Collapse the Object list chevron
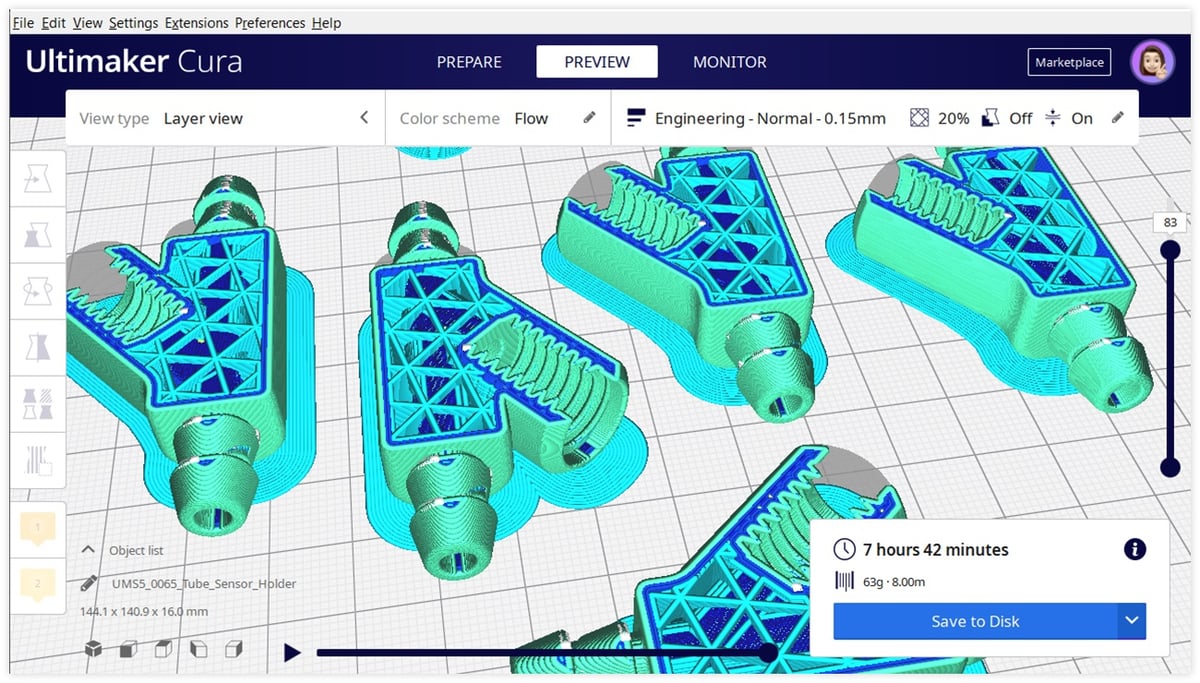This screenshot has width=1200, height=683. point(89,550)
